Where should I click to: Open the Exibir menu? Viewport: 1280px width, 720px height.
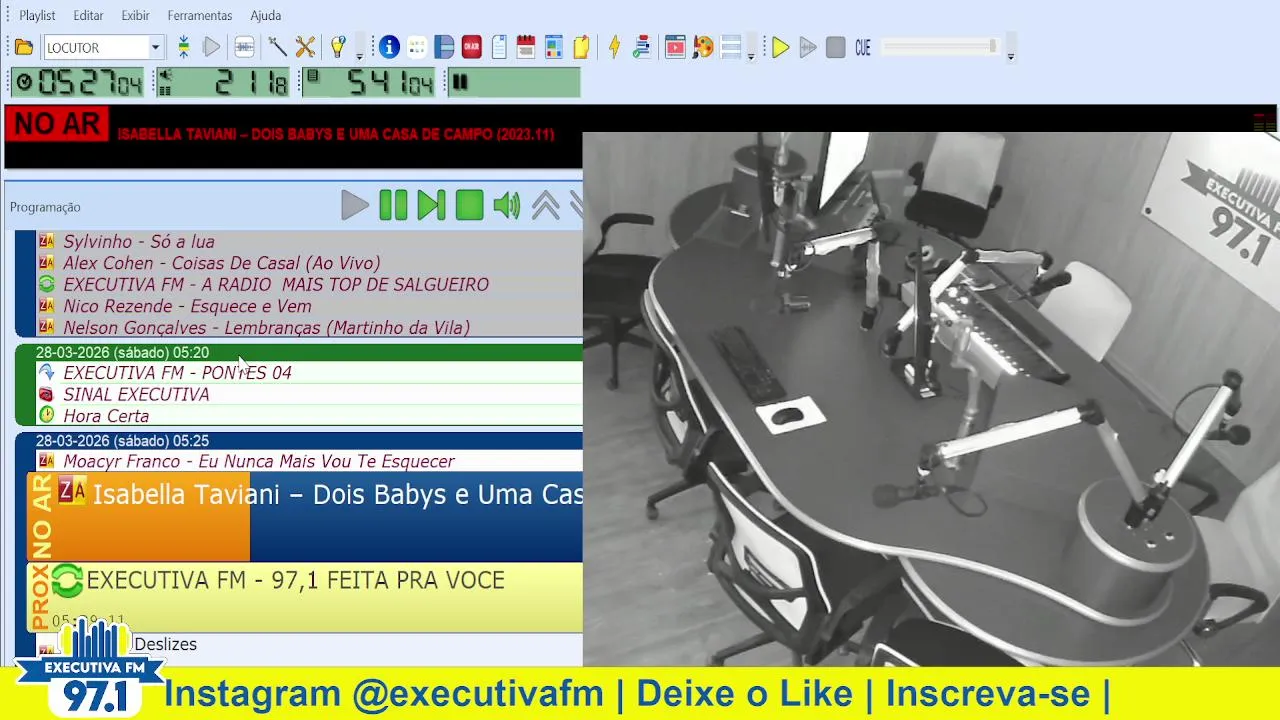click(135, 15)
